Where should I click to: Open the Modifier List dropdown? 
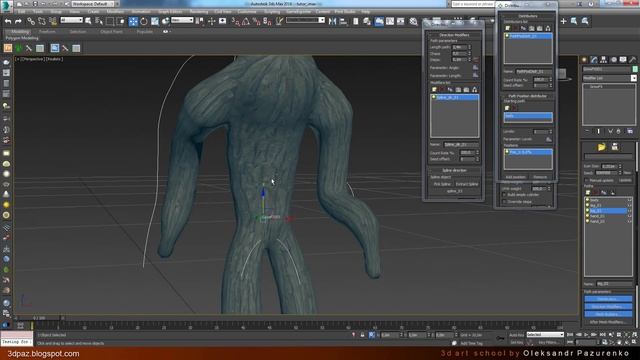(609, 78)
